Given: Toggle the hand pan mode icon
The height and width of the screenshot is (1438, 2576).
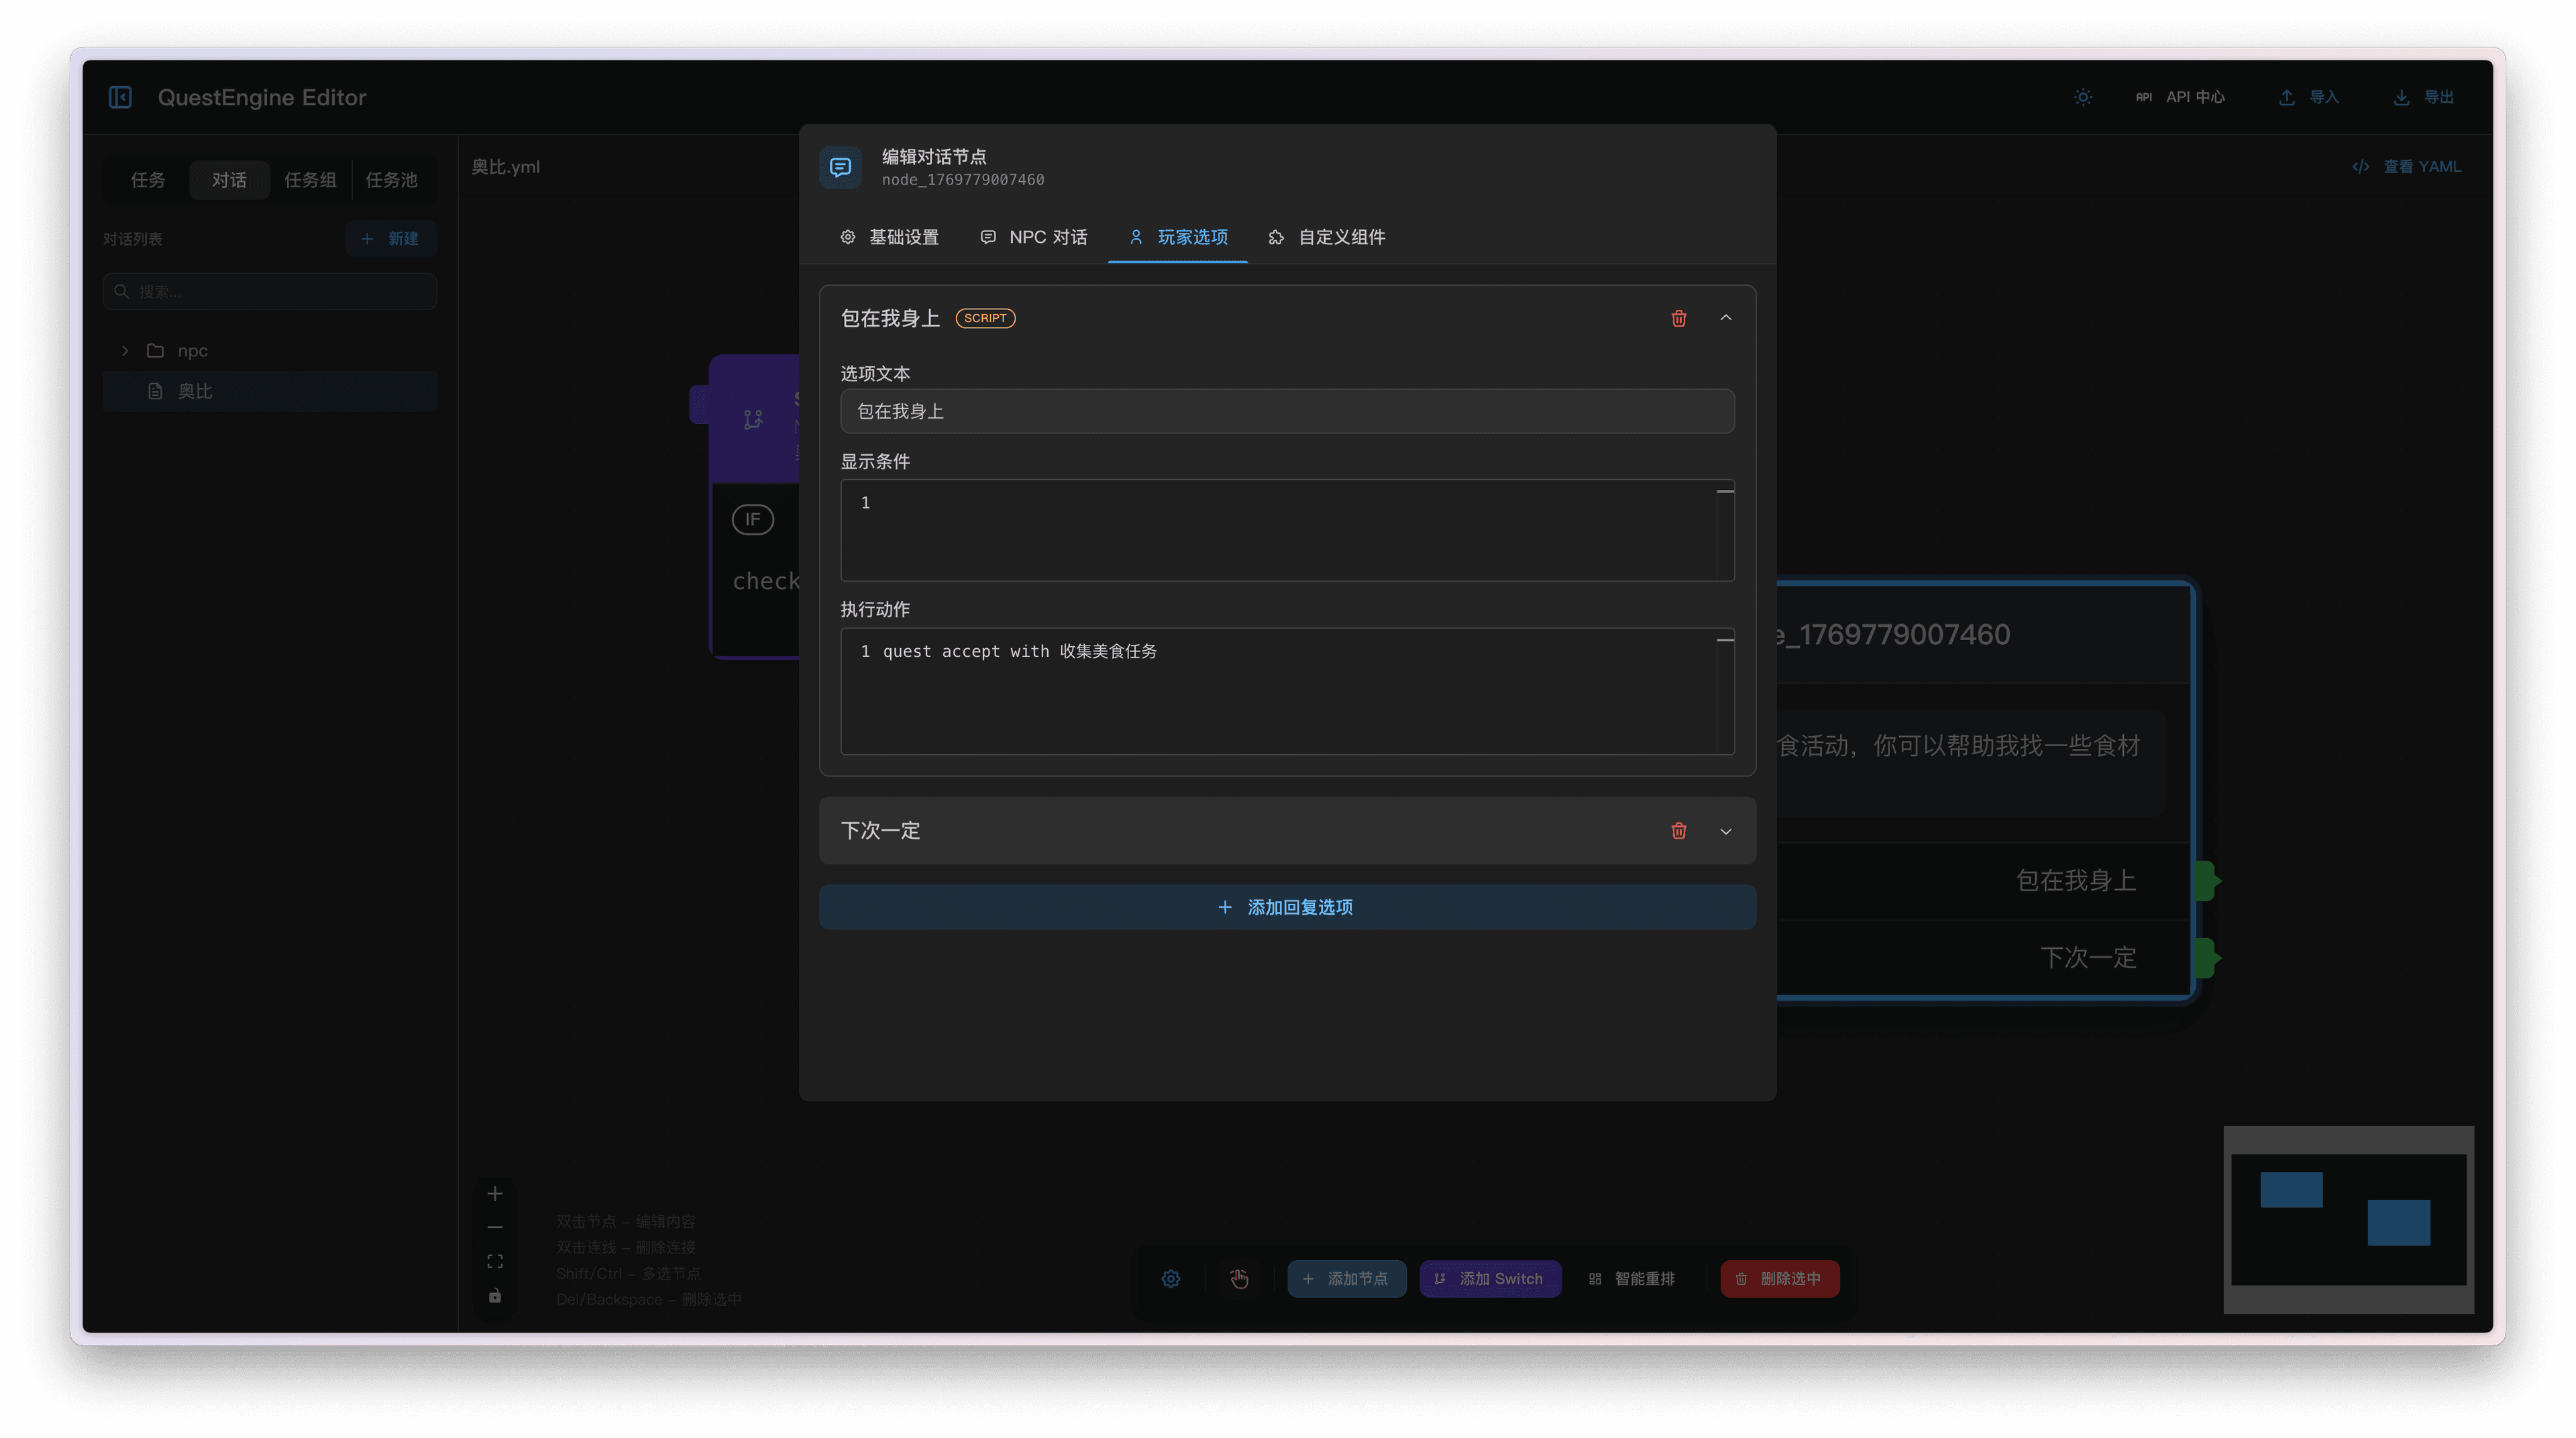Looking at the screenshot, I should tap(1239, 1279).
